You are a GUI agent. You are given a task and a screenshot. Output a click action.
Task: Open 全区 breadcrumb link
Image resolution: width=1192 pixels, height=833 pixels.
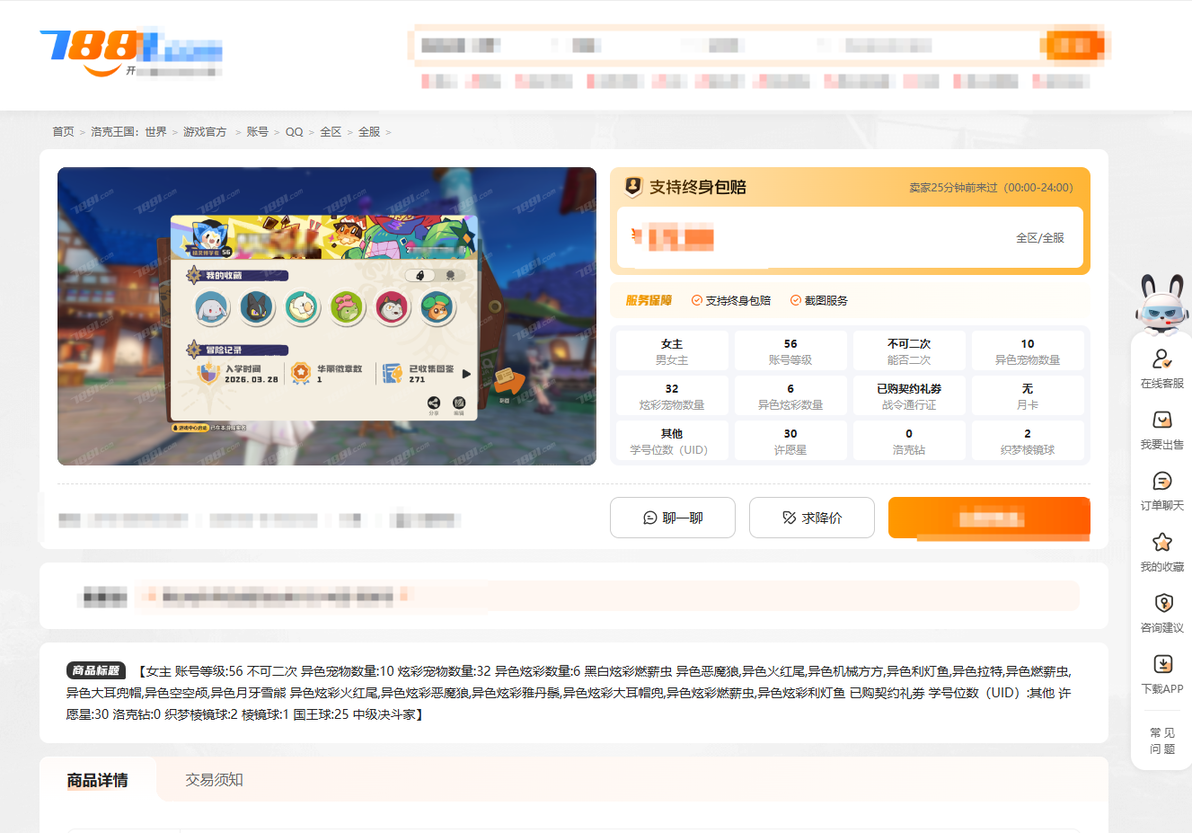[331, 131]
